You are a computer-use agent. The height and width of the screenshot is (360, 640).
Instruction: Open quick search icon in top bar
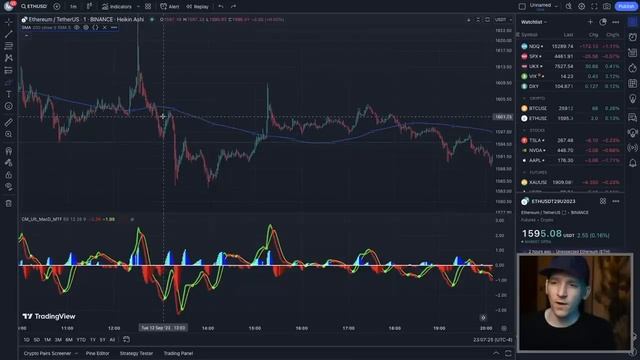point(569,7)
